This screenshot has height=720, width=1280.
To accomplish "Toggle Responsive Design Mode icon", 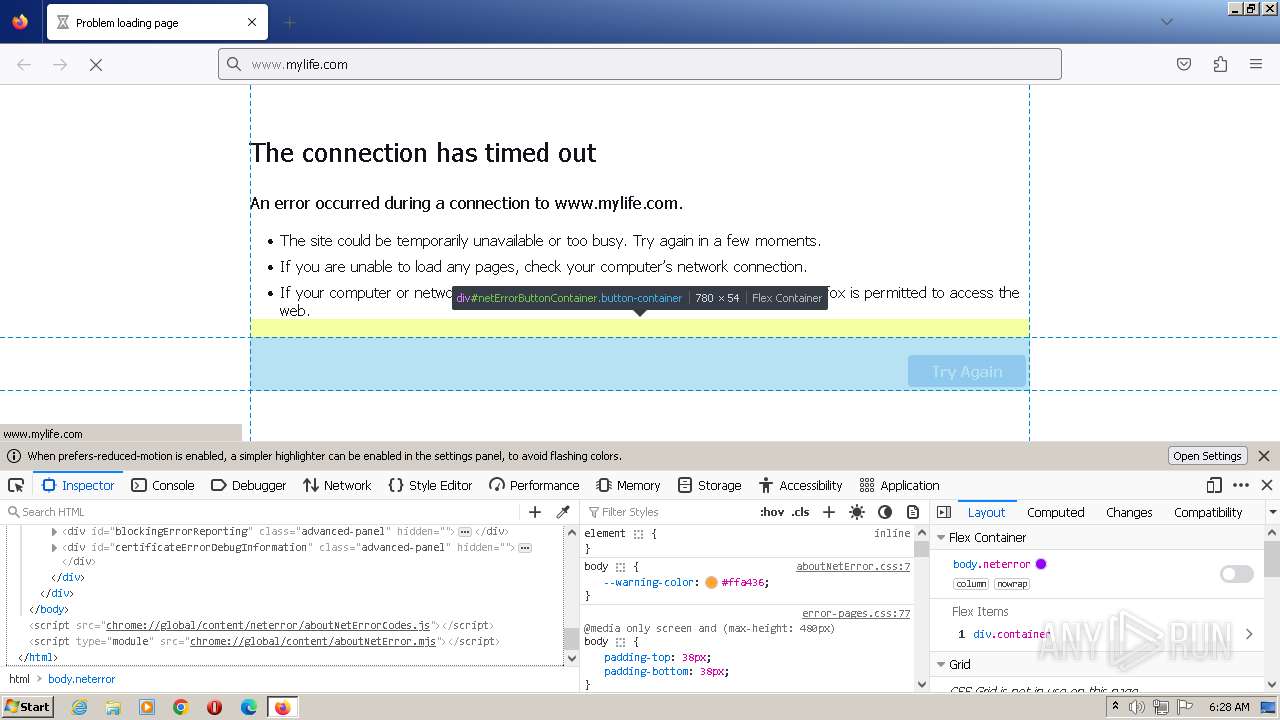I will click(x=1214, y=485).
